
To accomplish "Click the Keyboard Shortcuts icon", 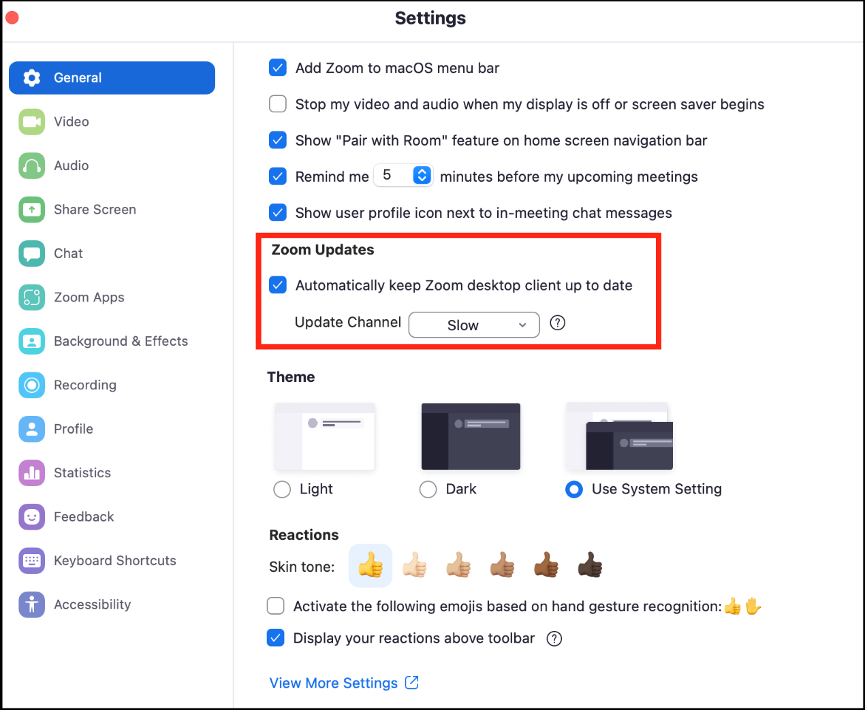I will (x=32, y=561).
